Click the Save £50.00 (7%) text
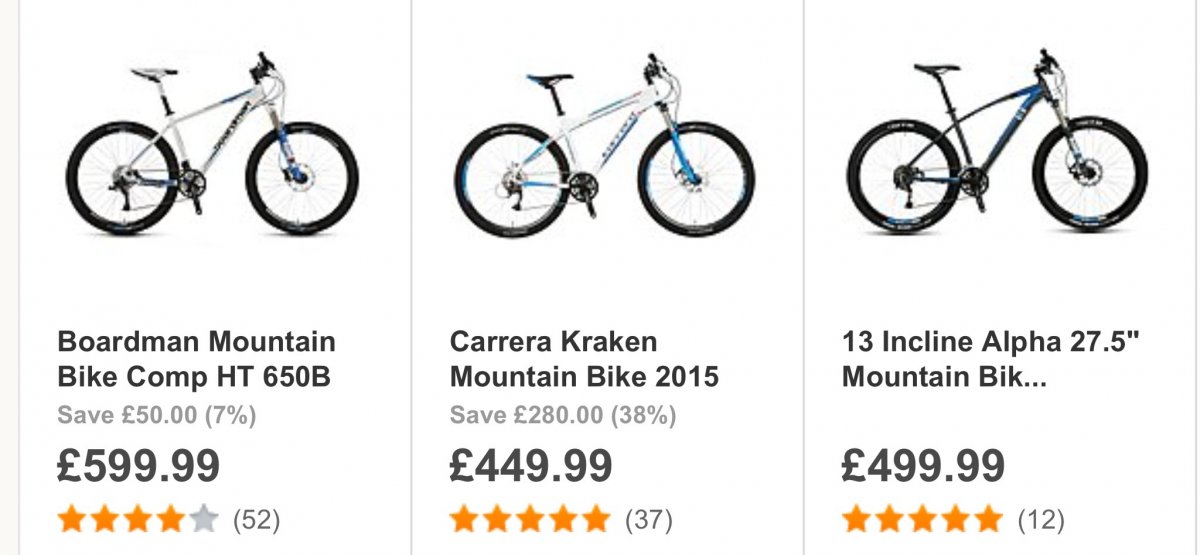1200x555 pixels. [x=157, y=414]
